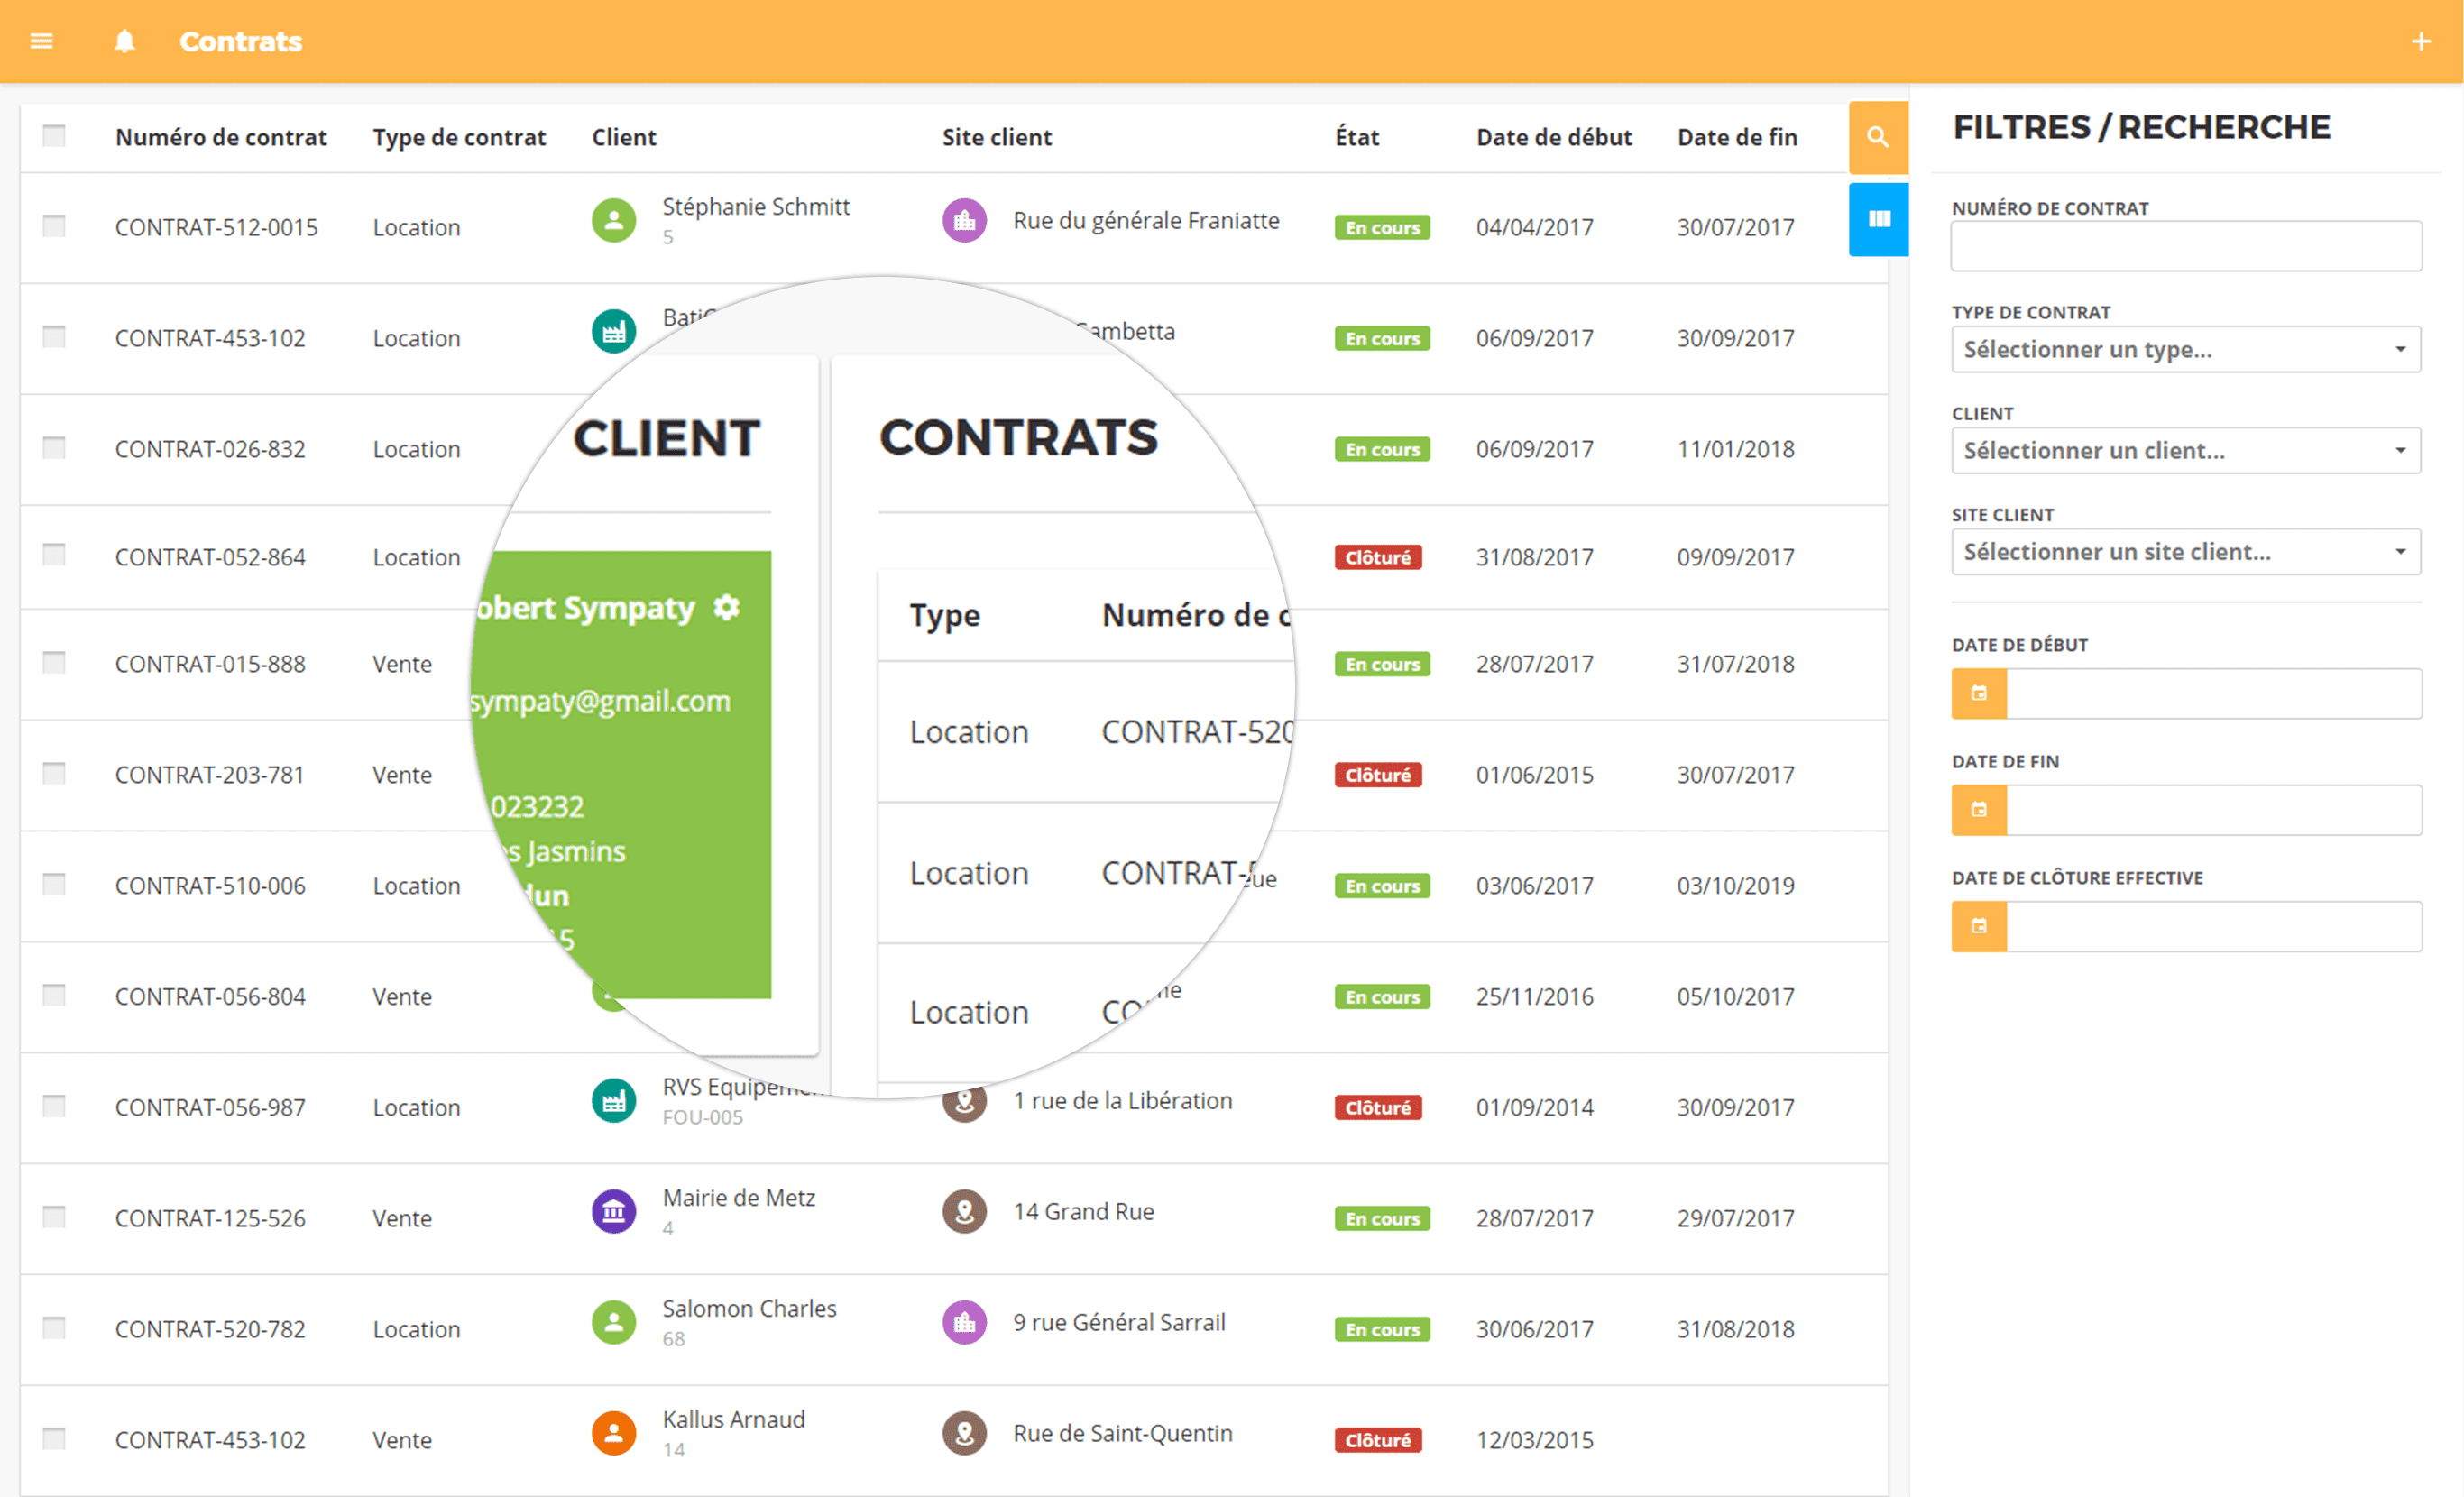The height and width of the screenshot is (1497, 2464).
Task: Open client Salomon Charles link
Action: click(x=749, y=1309)
